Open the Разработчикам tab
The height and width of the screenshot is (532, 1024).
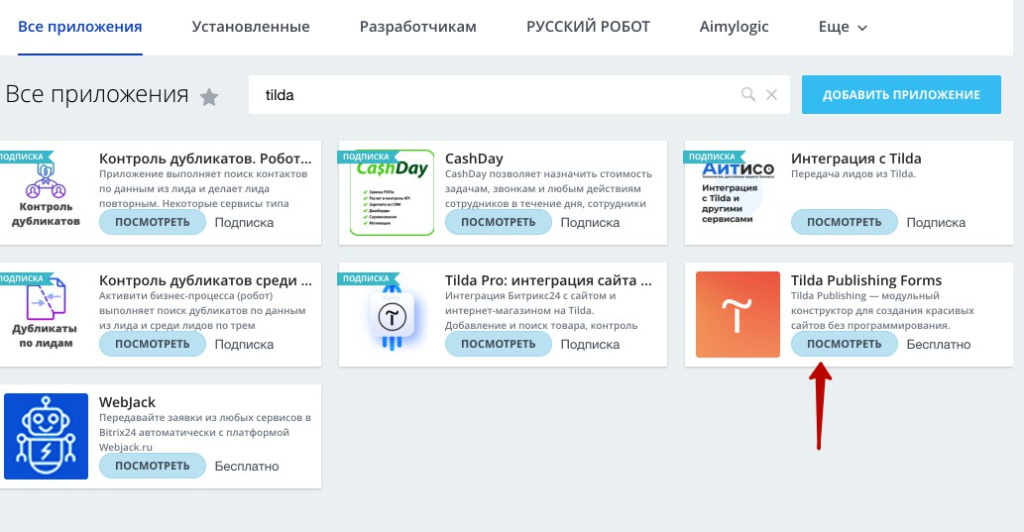(x=418, y=27)
